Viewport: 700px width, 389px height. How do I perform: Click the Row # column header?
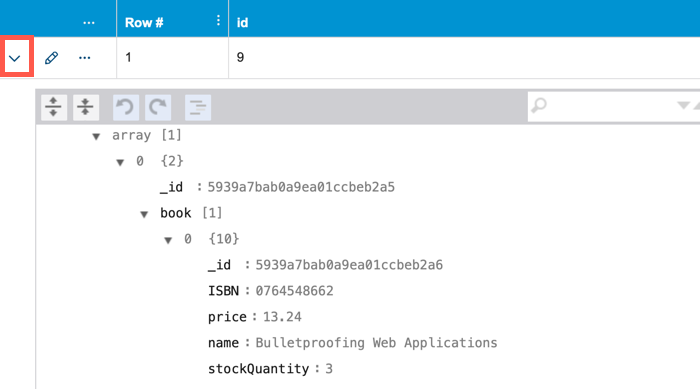144,22
